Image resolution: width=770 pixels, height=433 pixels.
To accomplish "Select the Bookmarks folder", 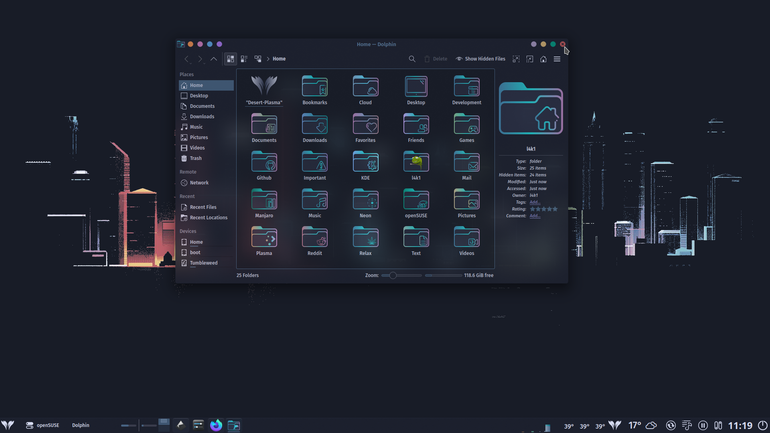I will point(315,90).
